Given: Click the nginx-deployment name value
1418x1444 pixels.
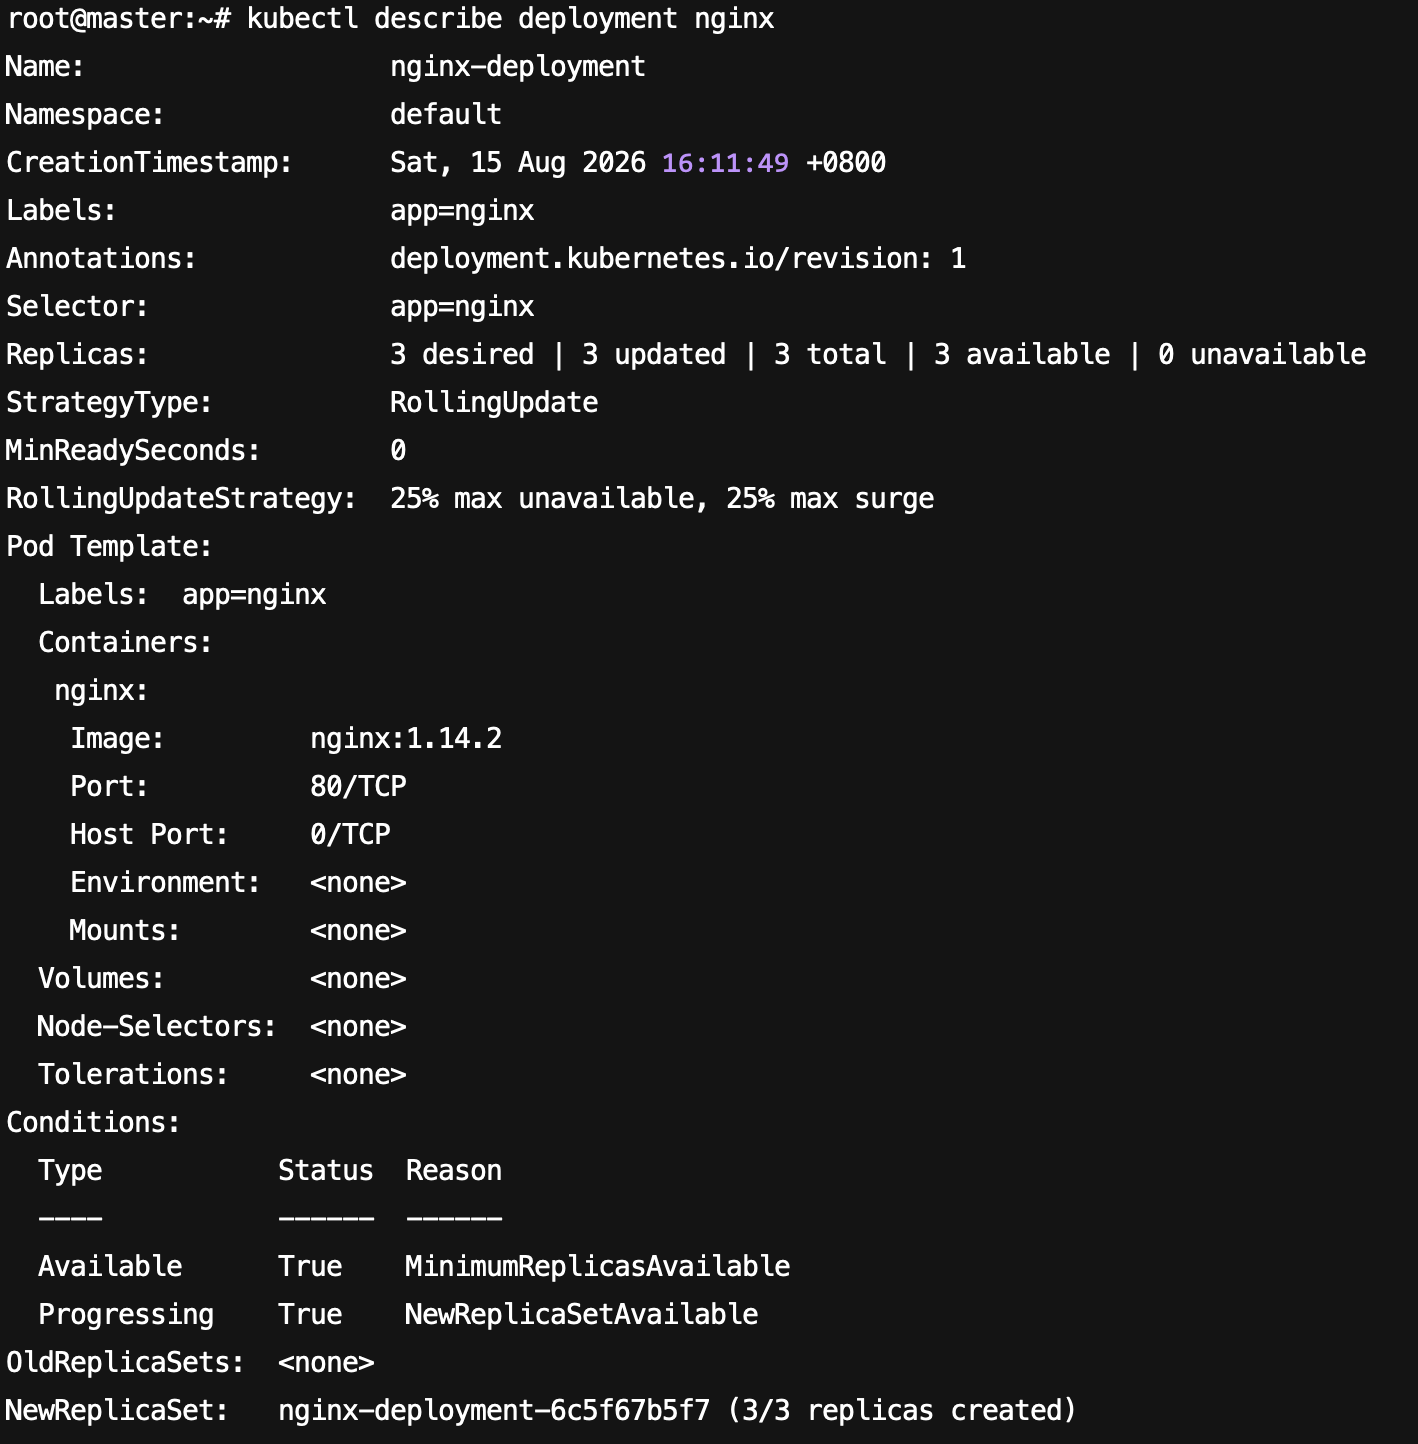Looking at the screenshot, I should coord(518,67).
